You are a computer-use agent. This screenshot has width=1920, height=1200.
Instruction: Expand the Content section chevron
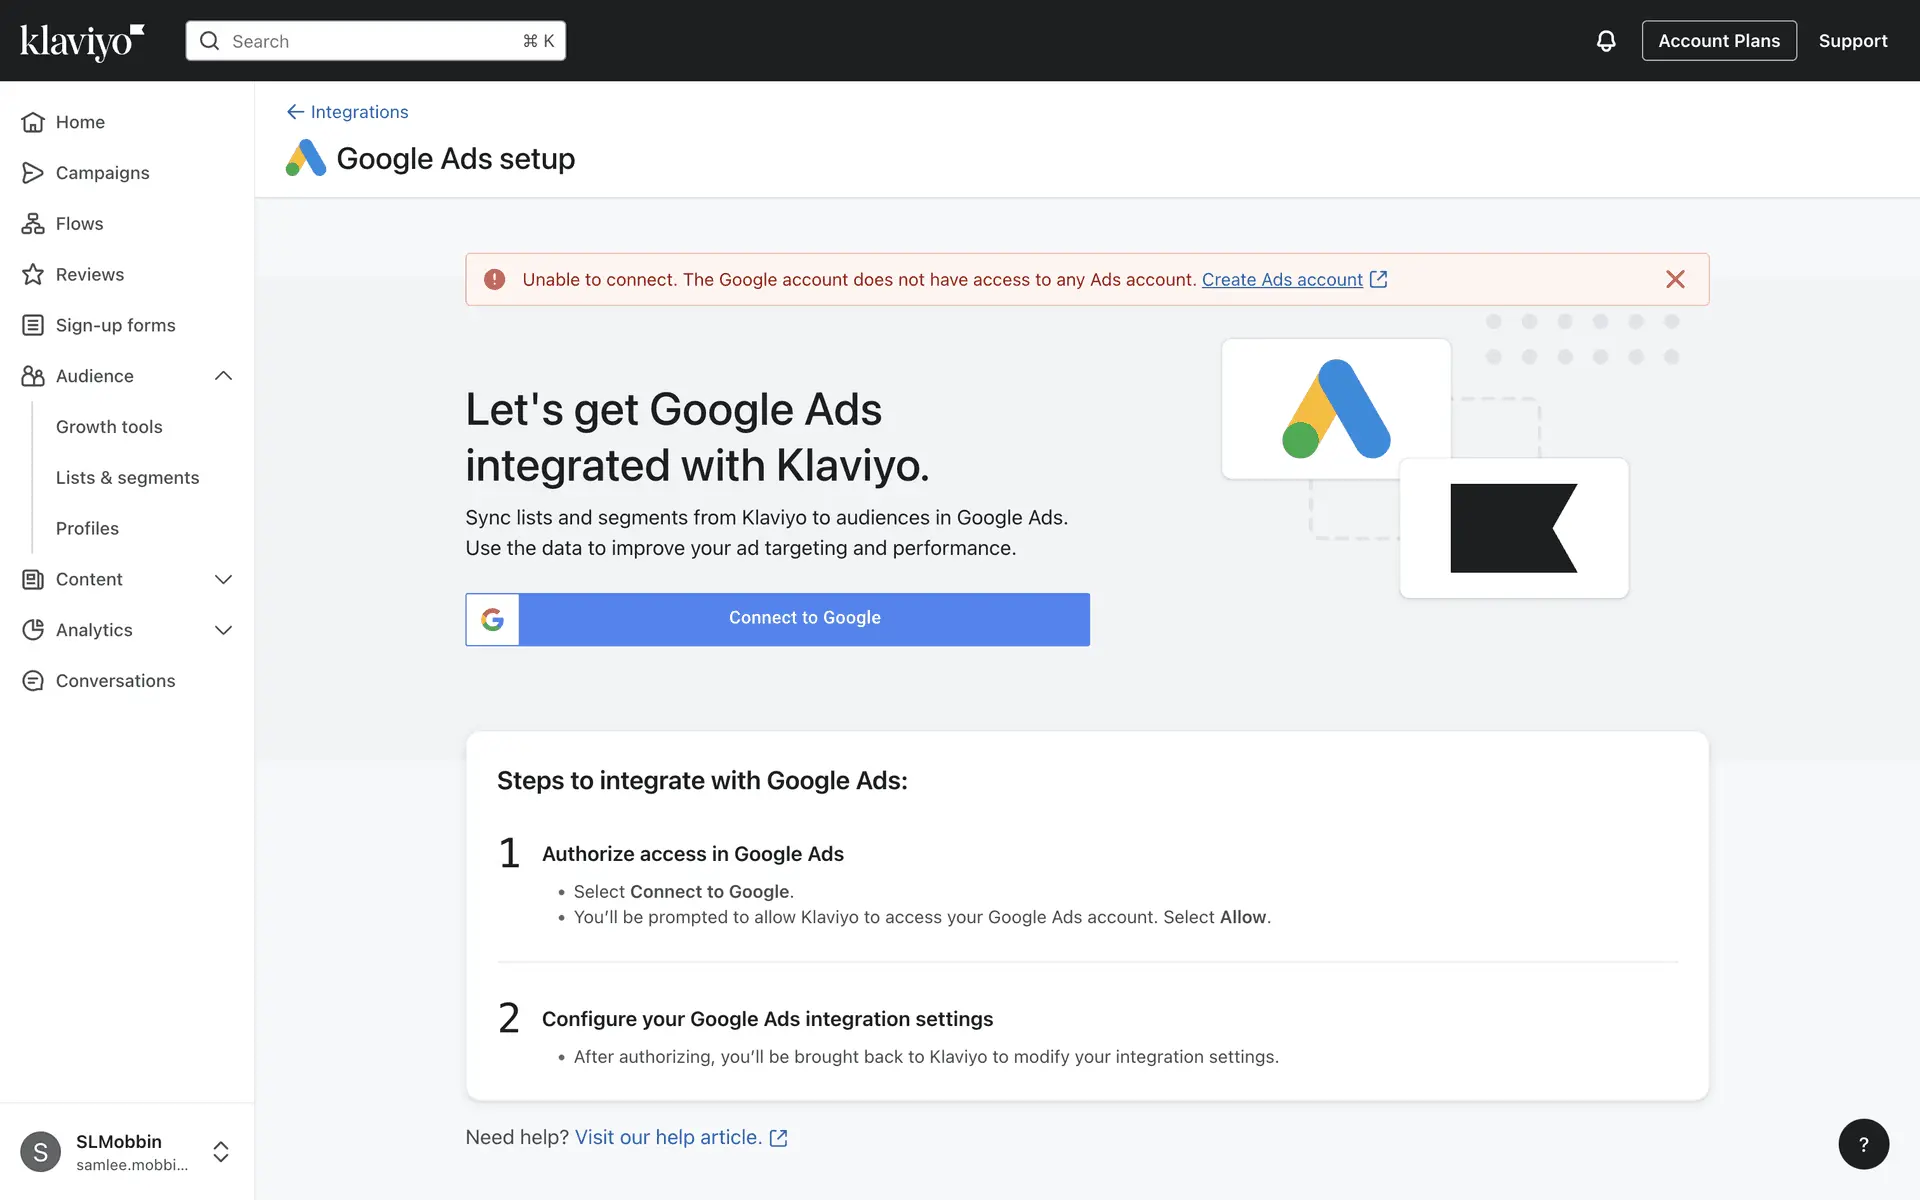[x=223, y=579]
